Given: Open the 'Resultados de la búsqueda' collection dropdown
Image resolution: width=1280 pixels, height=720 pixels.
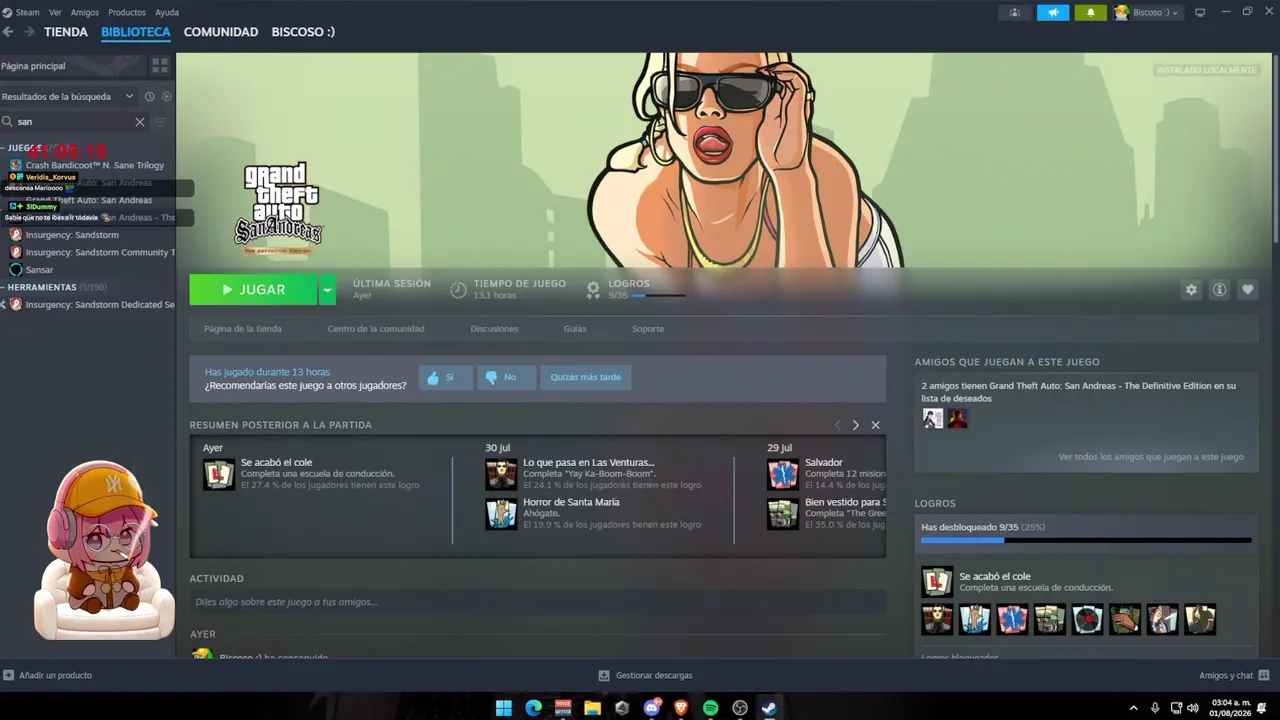Looking at the screenshot, I should coord(67,97).
